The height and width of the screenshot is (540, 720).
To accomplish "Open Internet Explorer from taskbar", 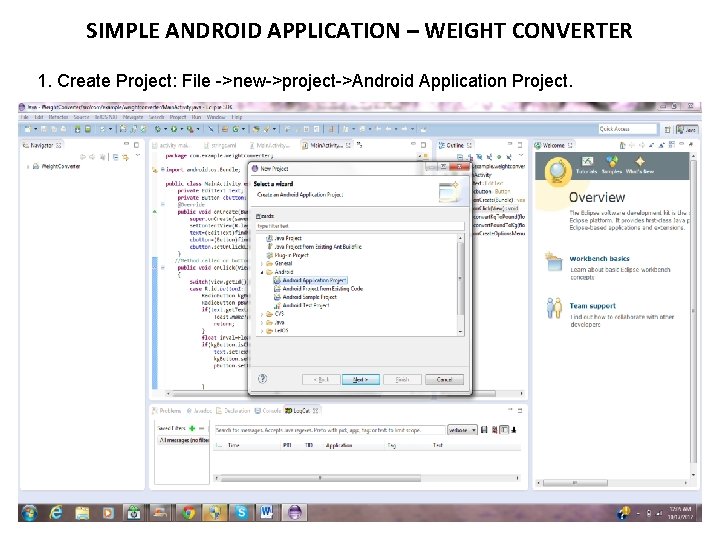I will [56, 512].
